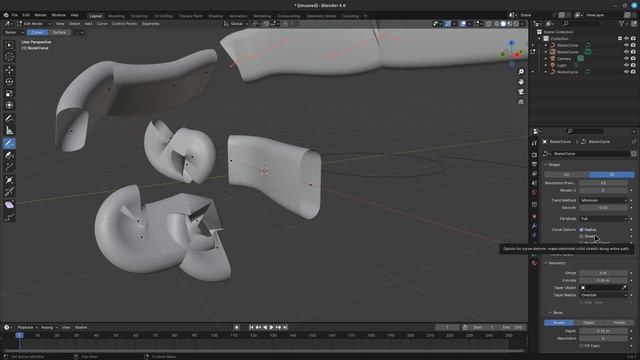
Task: Tick the Fill Caps checkbox
Action: point(581,346)
